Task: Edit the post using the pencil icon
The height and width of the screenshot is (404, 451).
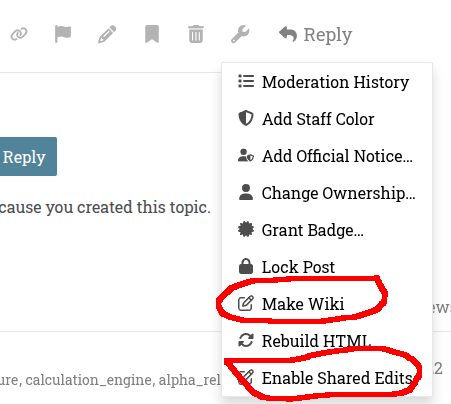Action: click(x=107, y=34)
